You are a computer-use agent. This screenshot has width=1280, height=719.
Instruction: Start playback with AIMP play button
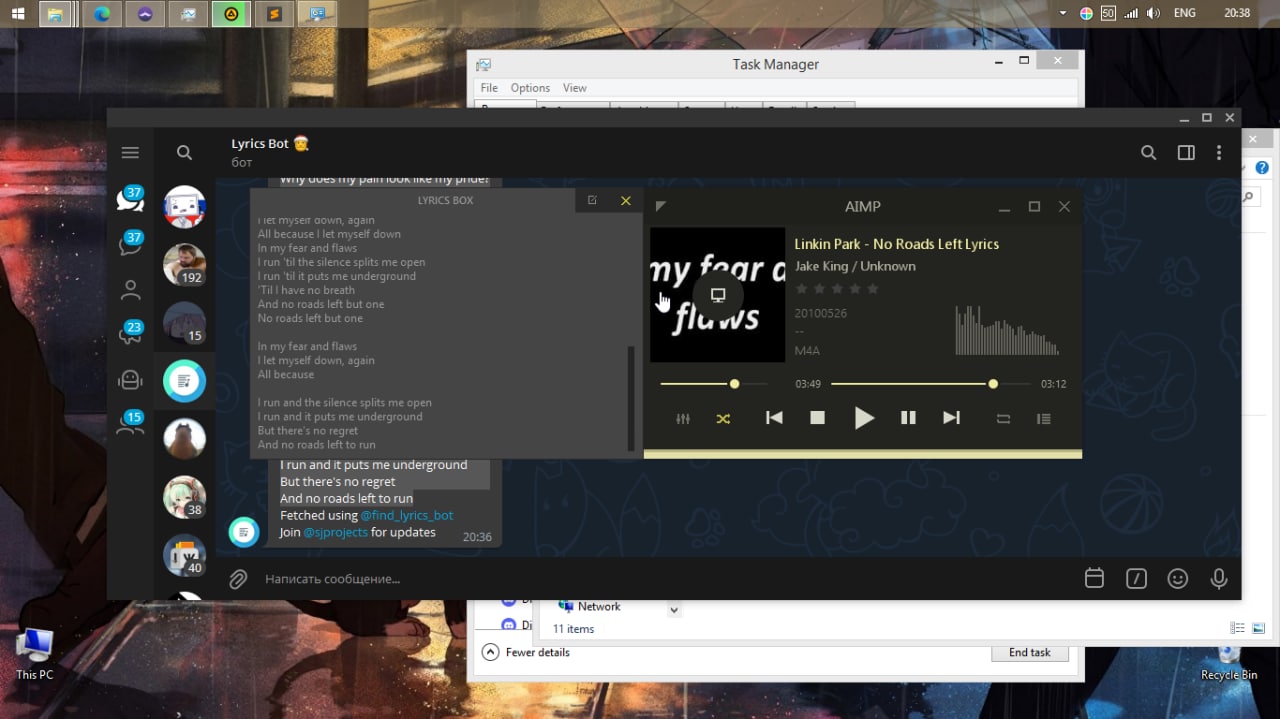pos(864,418)
